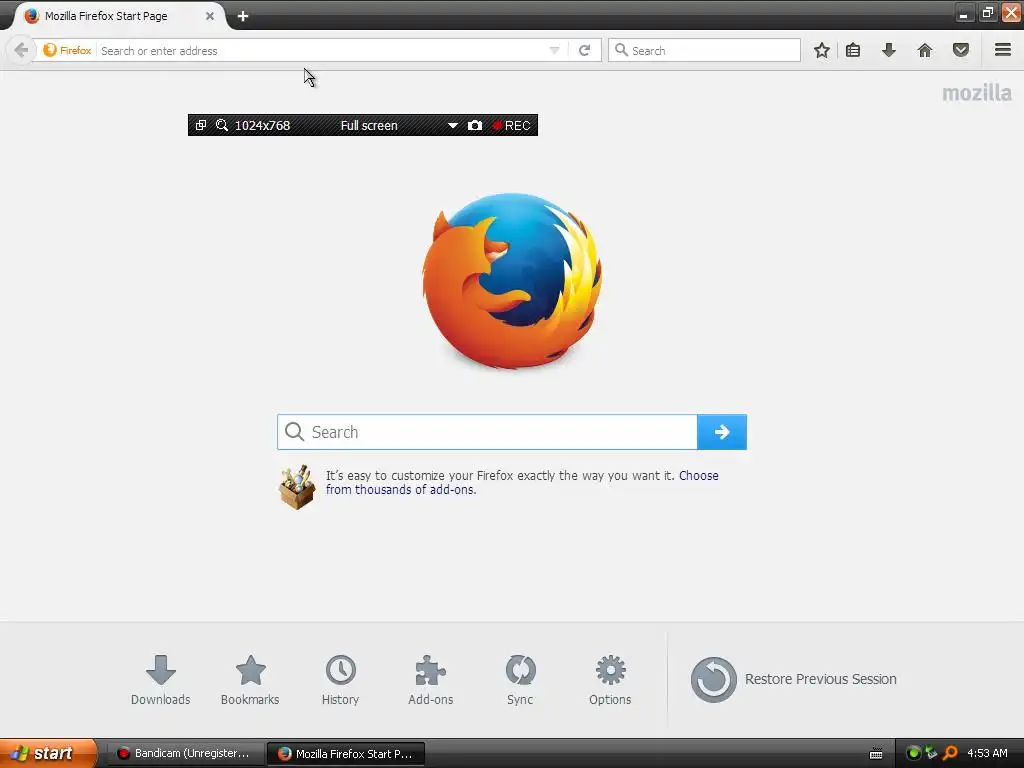Open Add-ons from the start page launcher
Viewport: 1024px width, 768px height.
(430, 680)
